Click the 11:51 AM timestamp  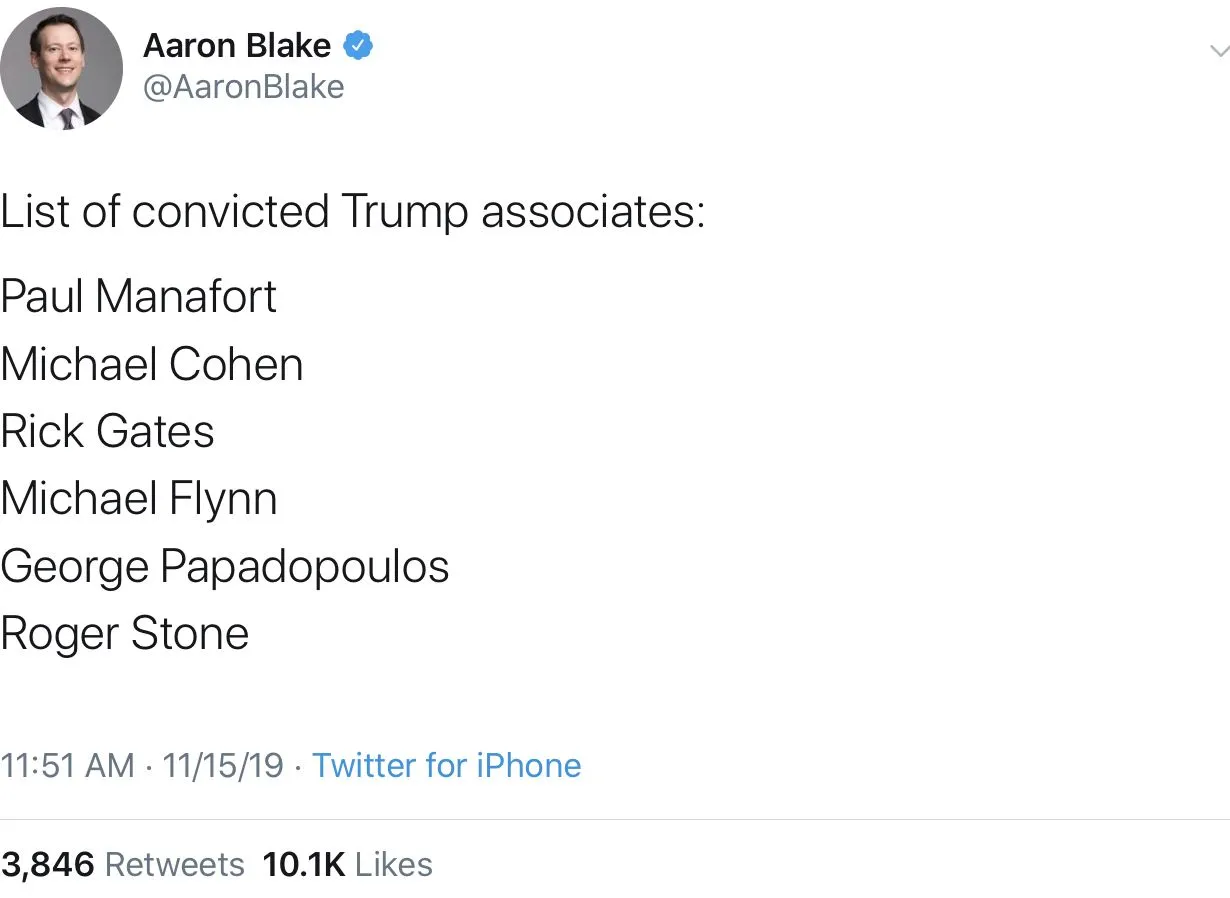point(68,766)
